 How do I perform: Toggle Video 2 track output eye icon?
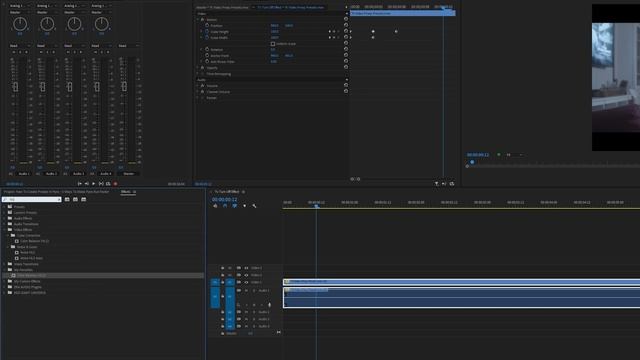click(x=246, y=275)
